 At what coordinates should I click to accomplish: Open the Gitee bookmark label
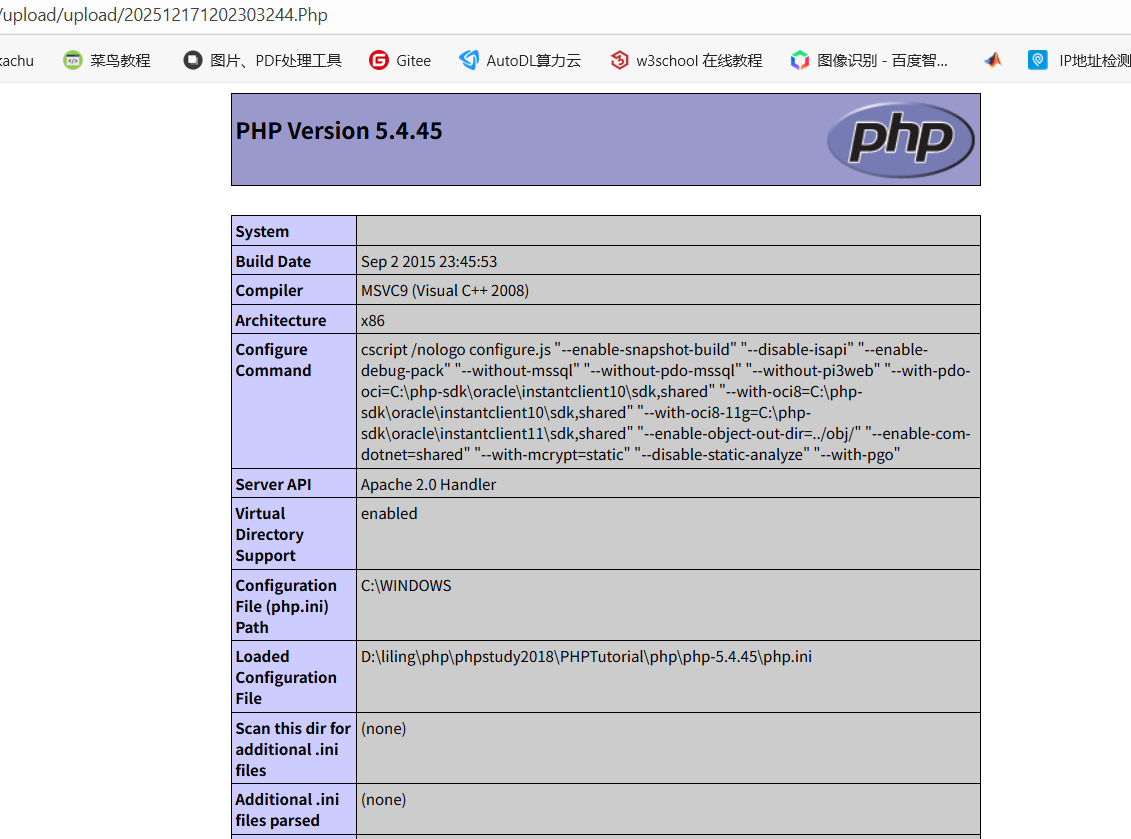coord(413,61)
